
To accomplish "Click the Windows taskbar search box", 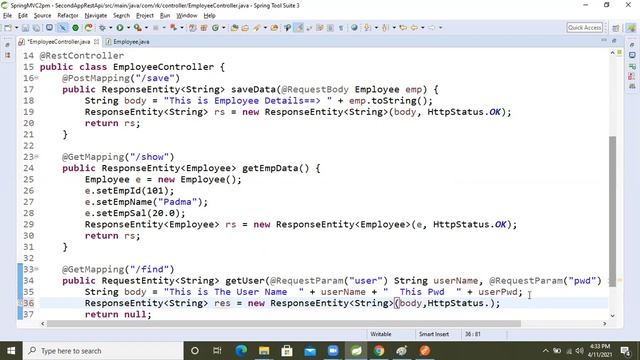I will pyautogui.click(x=103, y=351).
